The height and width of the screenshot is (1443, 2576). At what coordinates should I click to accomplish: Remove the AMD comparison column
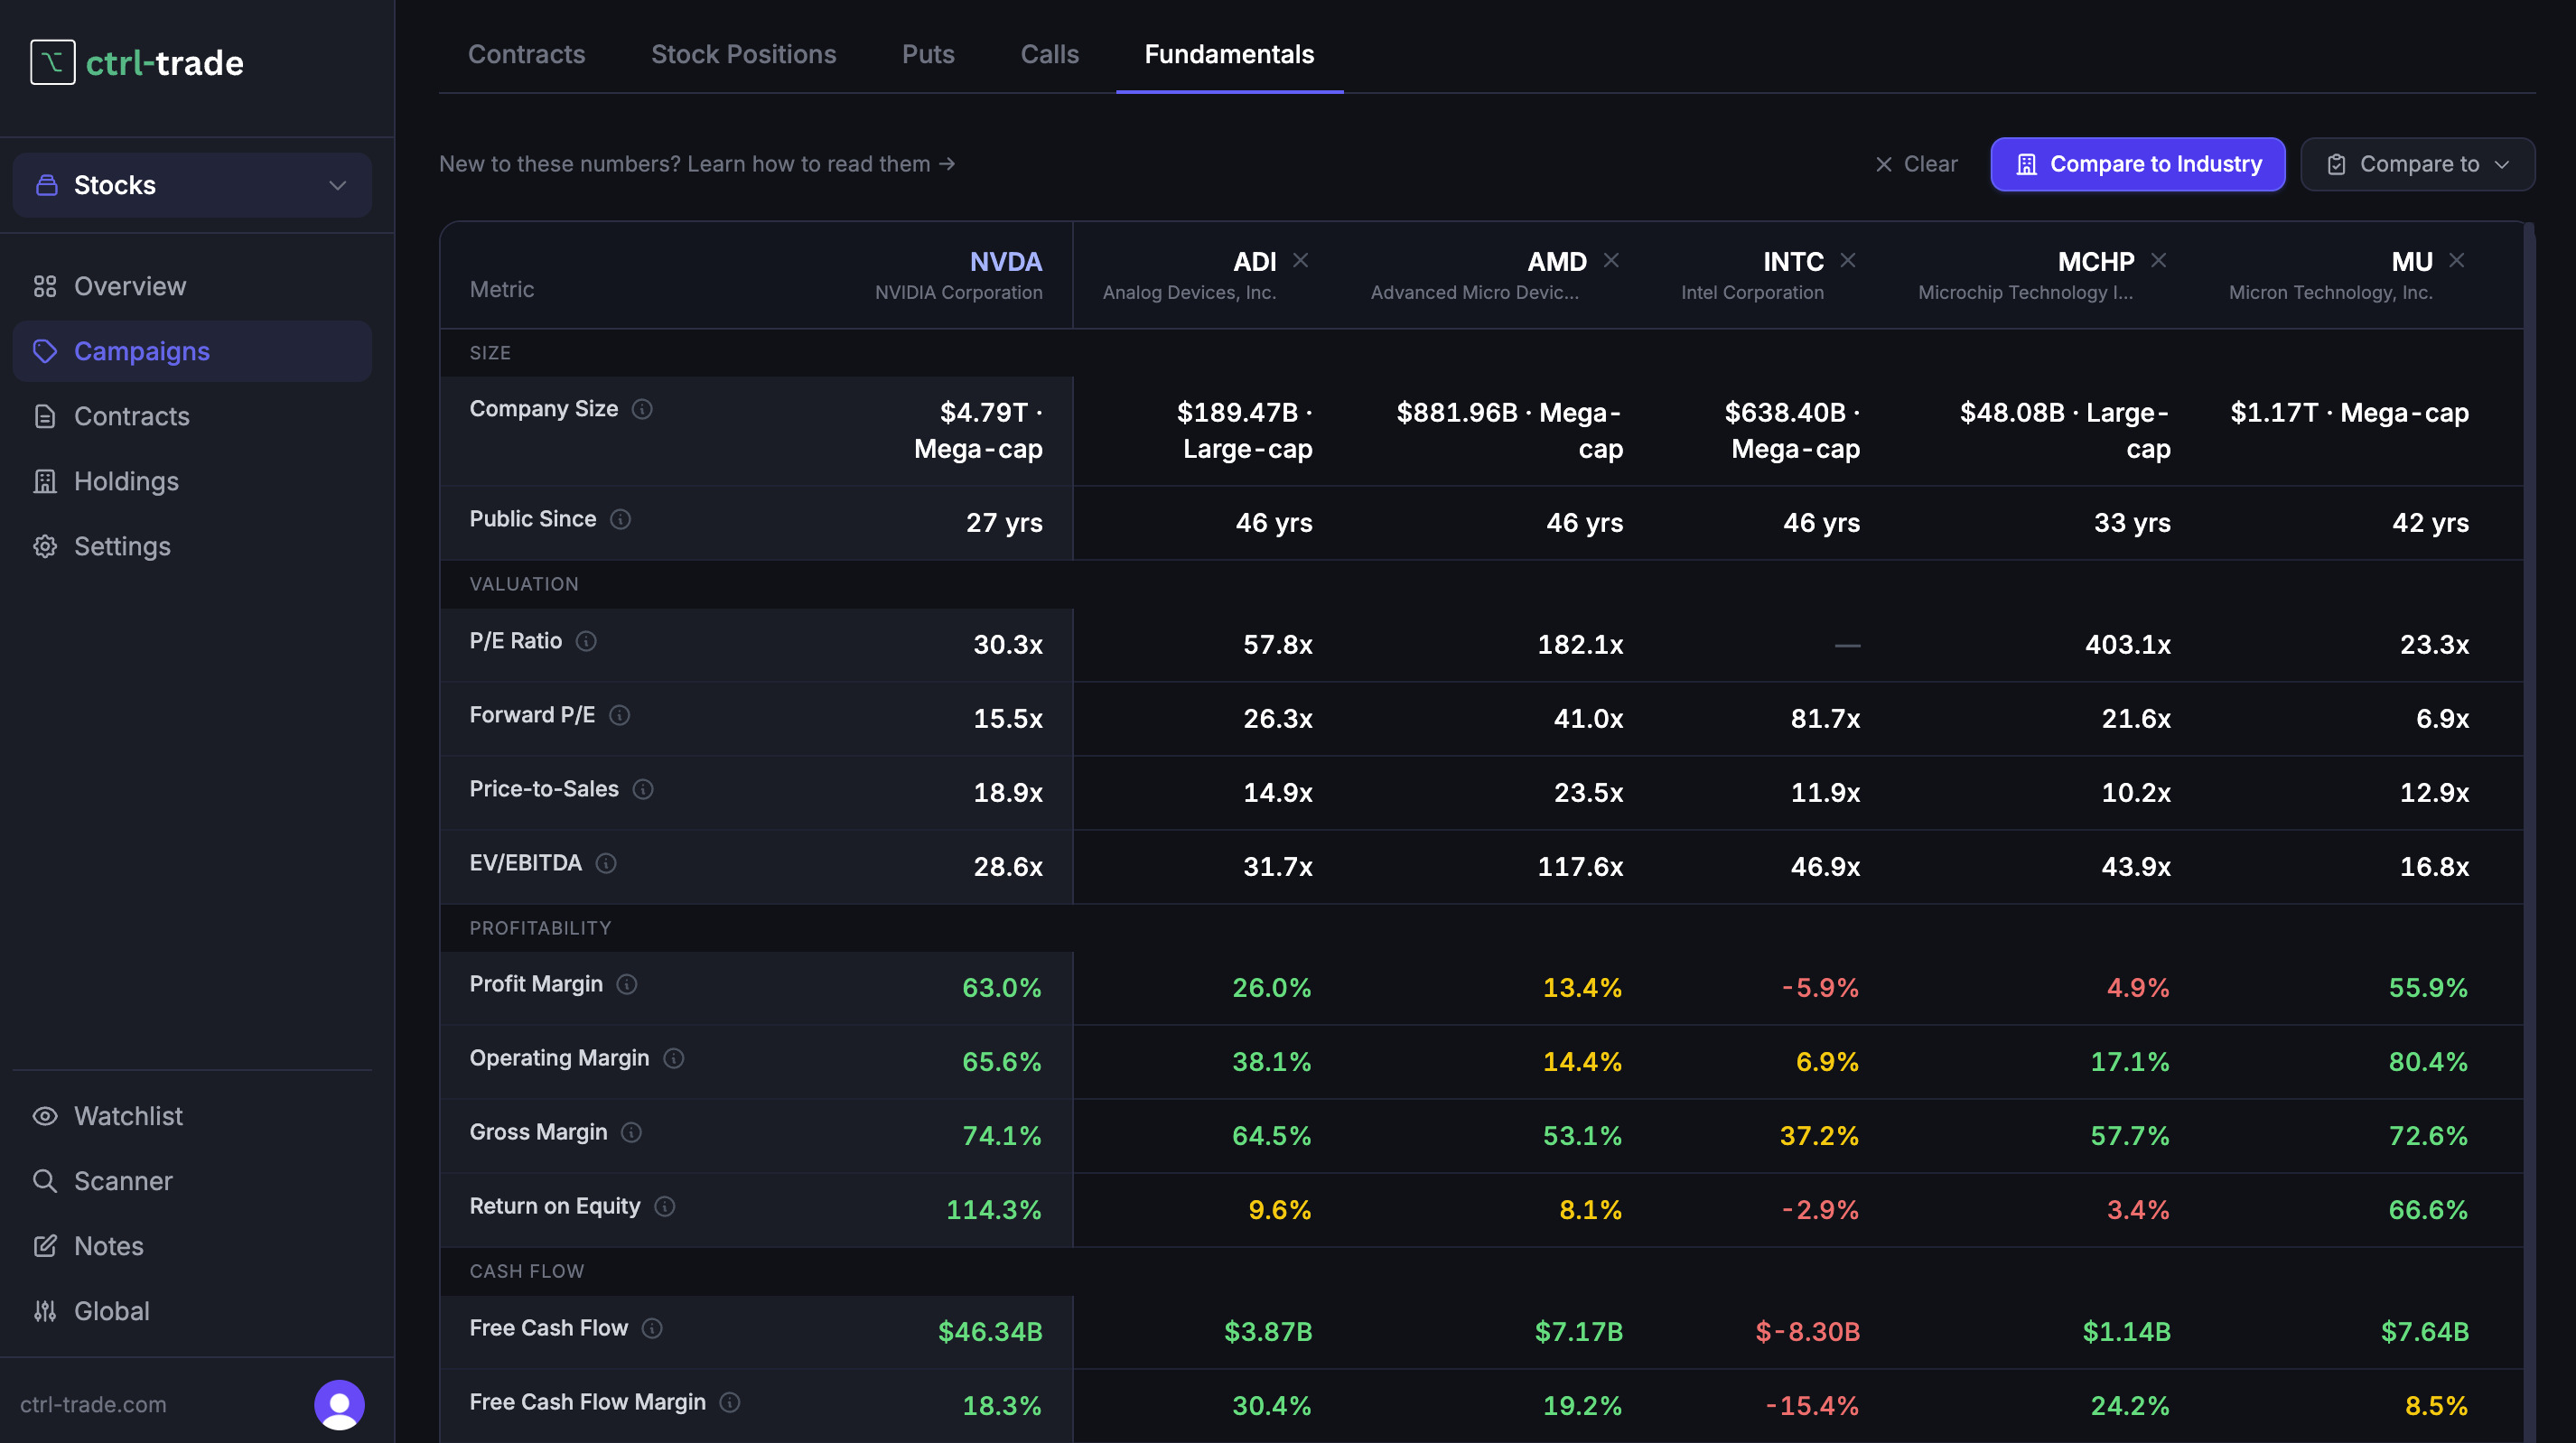(x=1611, y=260)
